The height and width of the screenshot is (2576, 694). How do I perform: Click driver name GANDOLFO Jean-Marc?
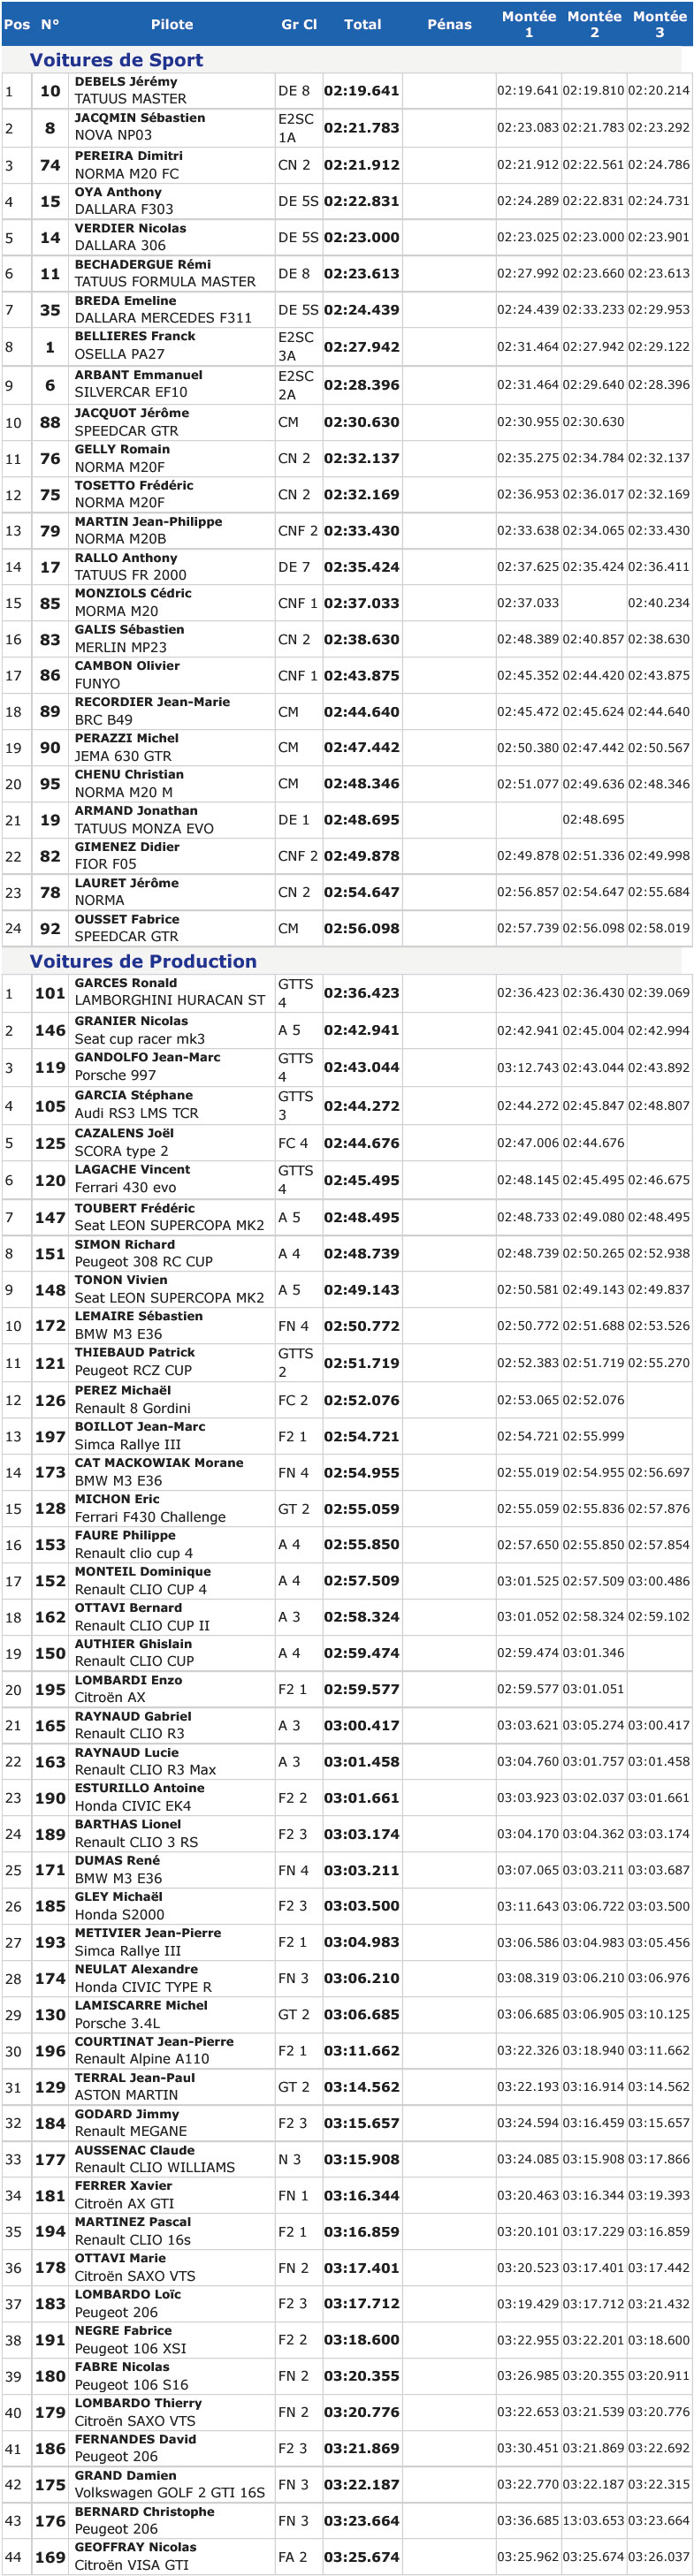pyautogui.click(x=148, y=1057)
